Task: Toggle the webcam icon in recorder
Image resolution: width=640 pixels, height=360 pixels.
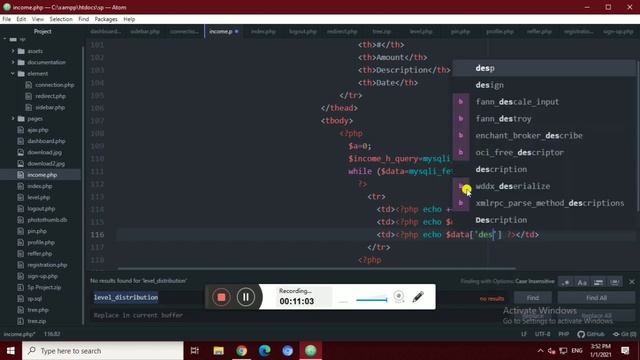Action: (399, 297)
